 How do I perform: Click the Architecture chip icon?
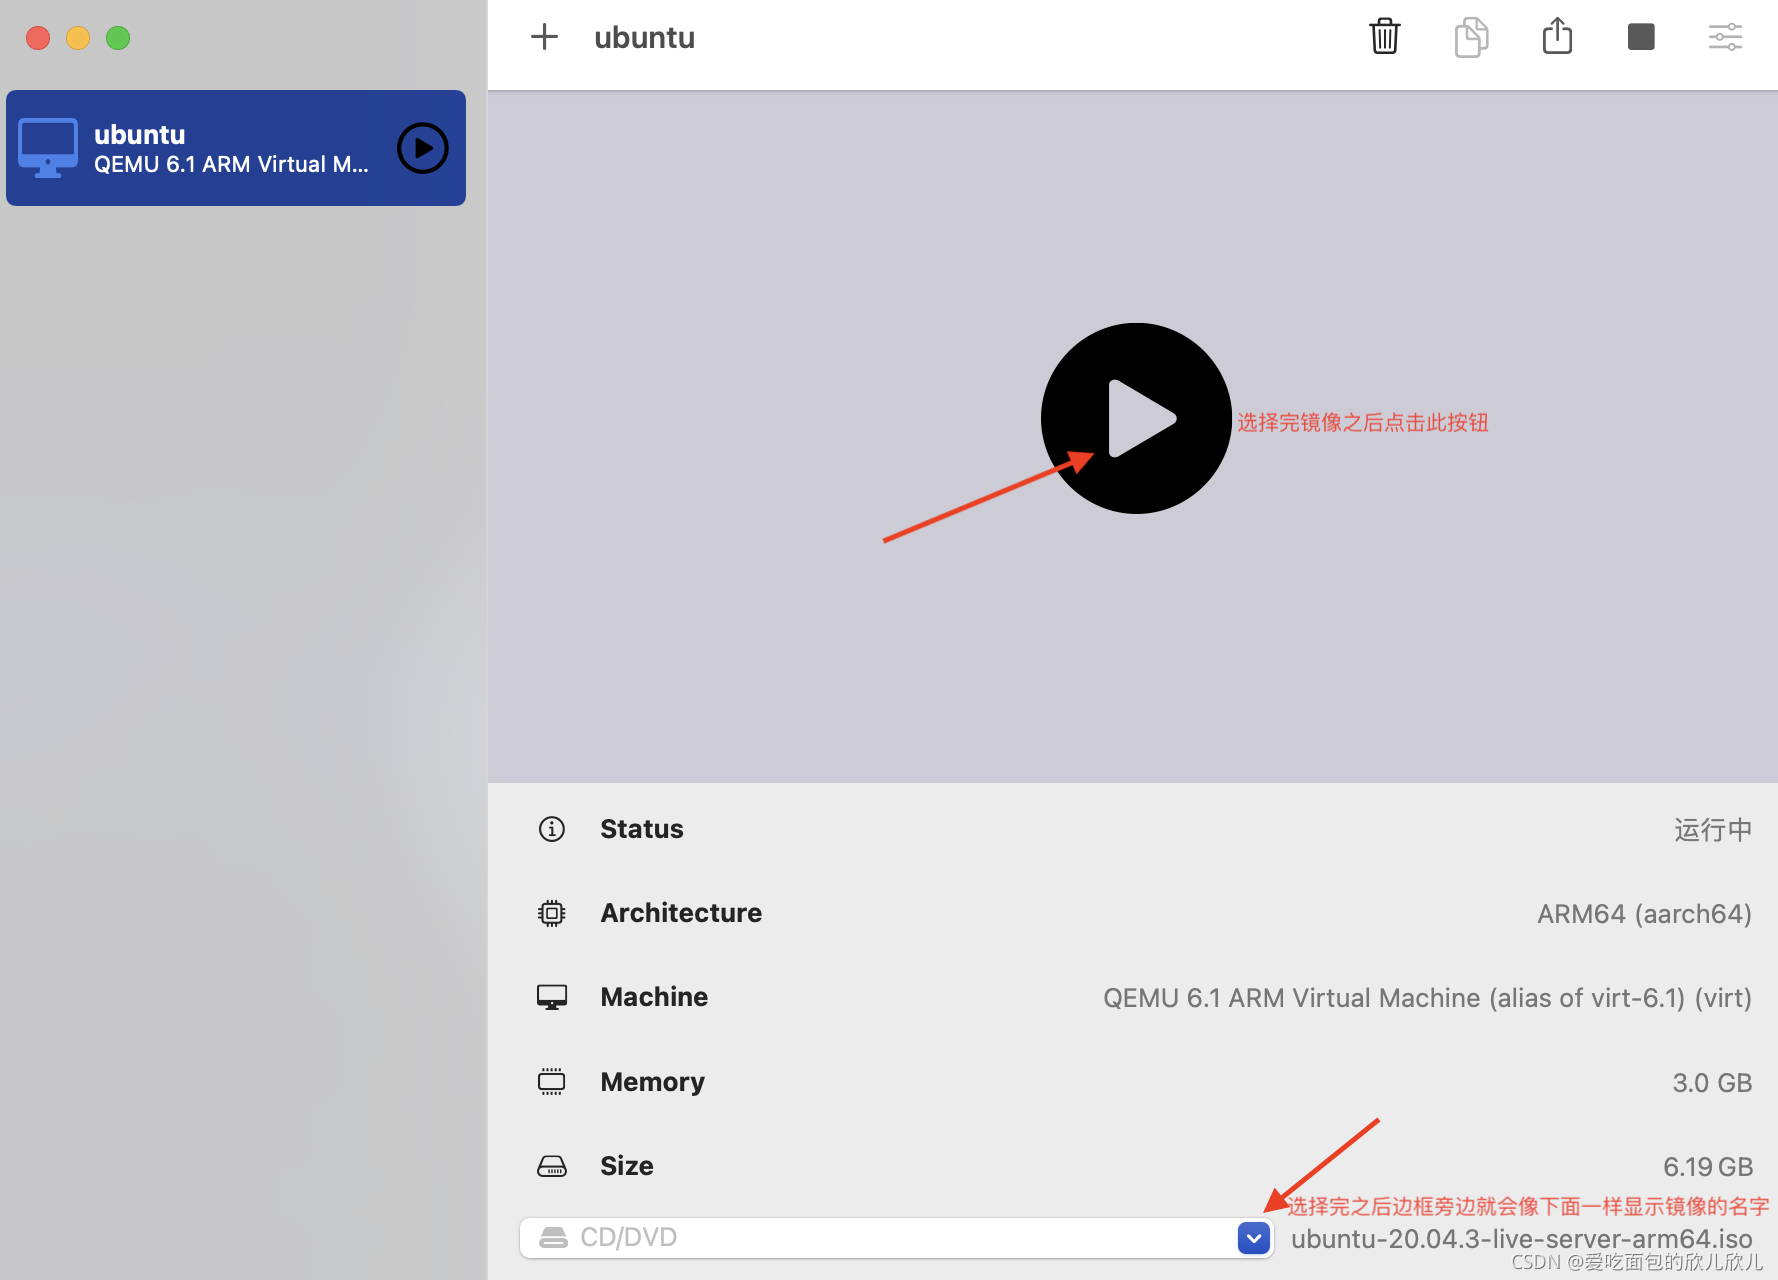[x=552, y=913]
